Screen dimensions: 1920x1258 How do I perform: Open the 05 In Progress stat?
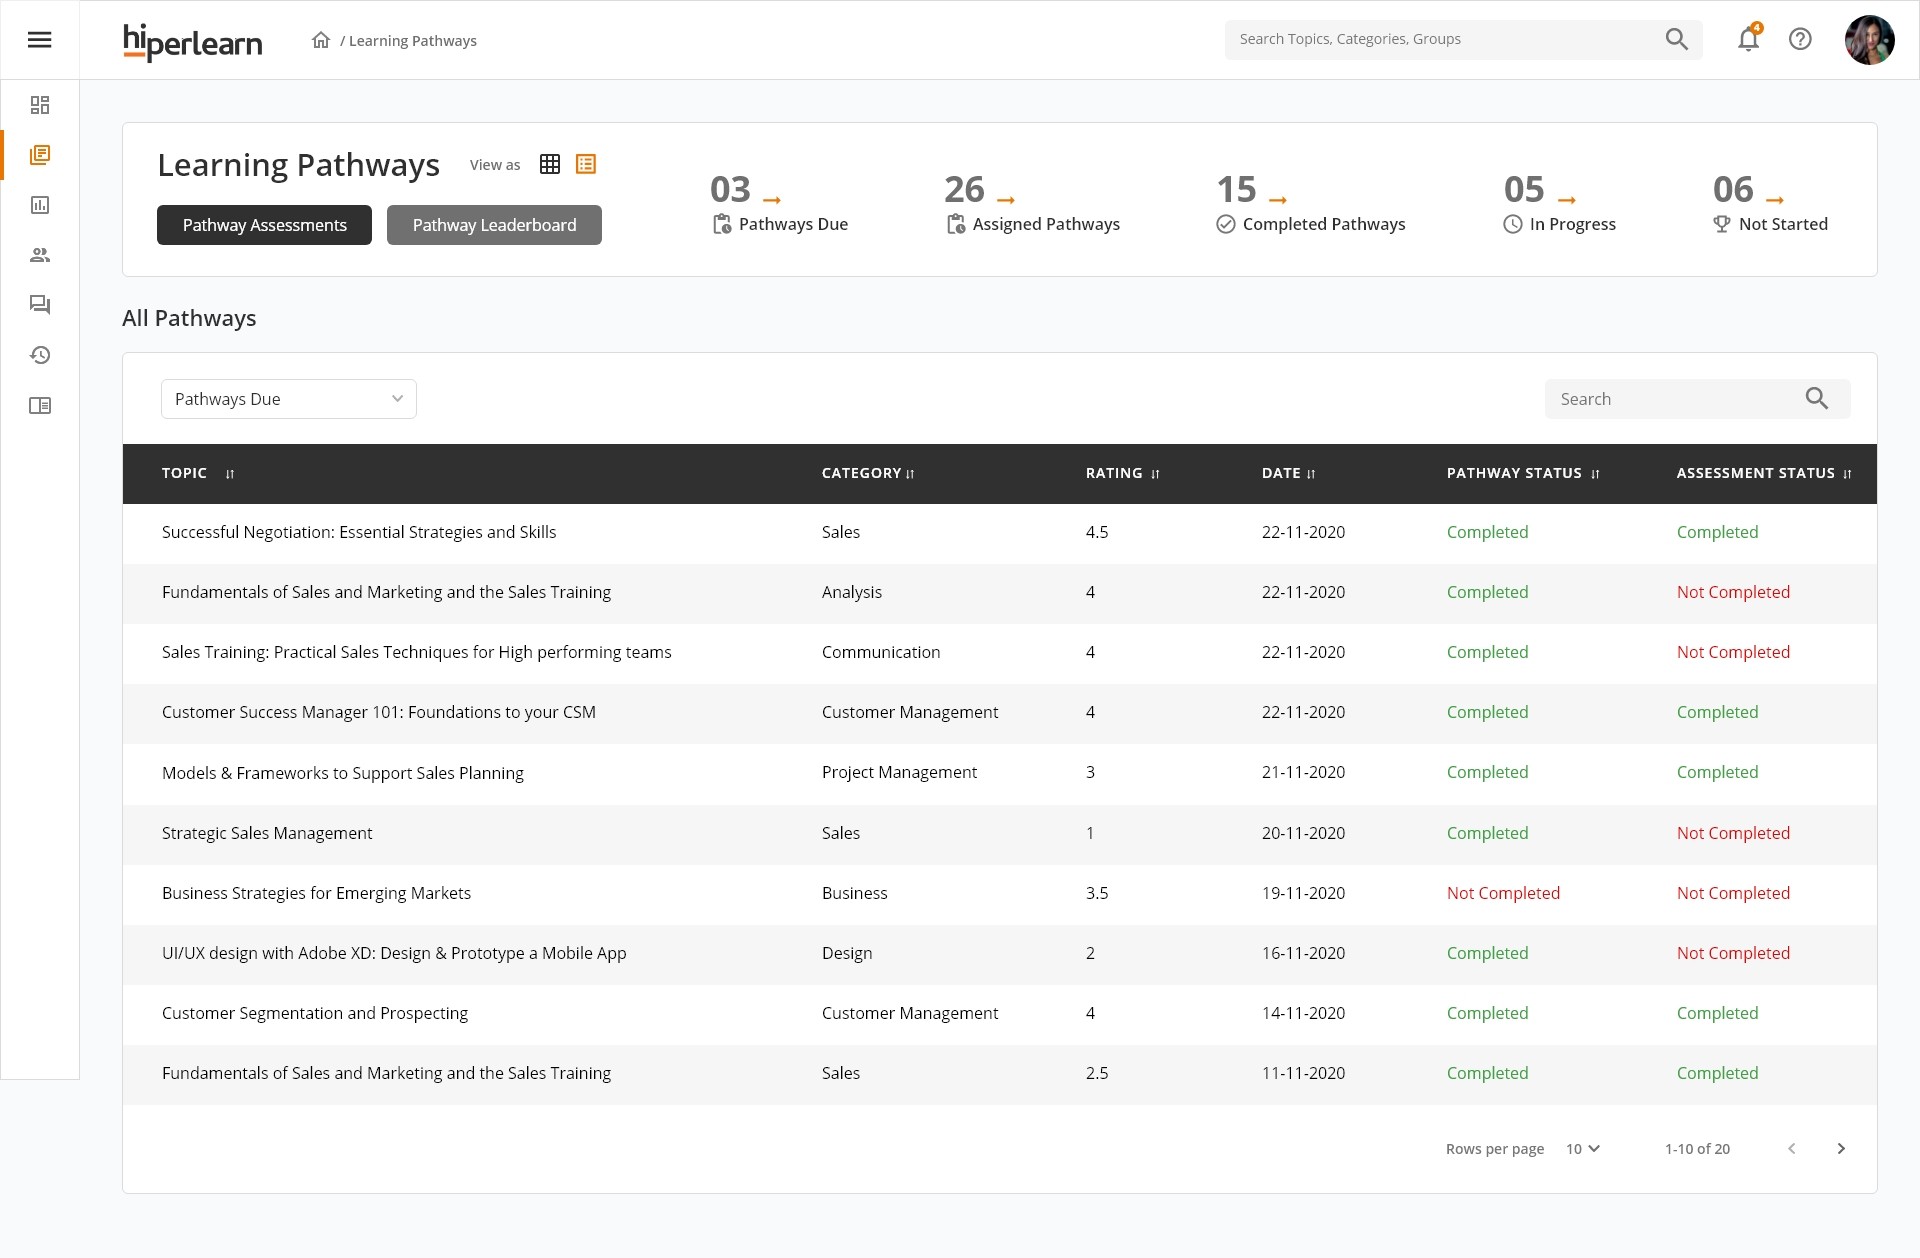1559,204
